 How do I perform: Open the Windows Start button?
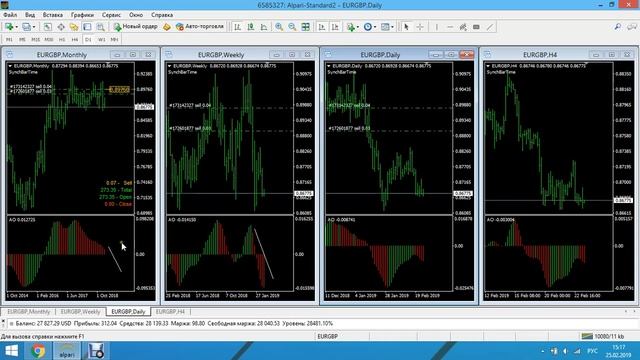pos(11,351)
